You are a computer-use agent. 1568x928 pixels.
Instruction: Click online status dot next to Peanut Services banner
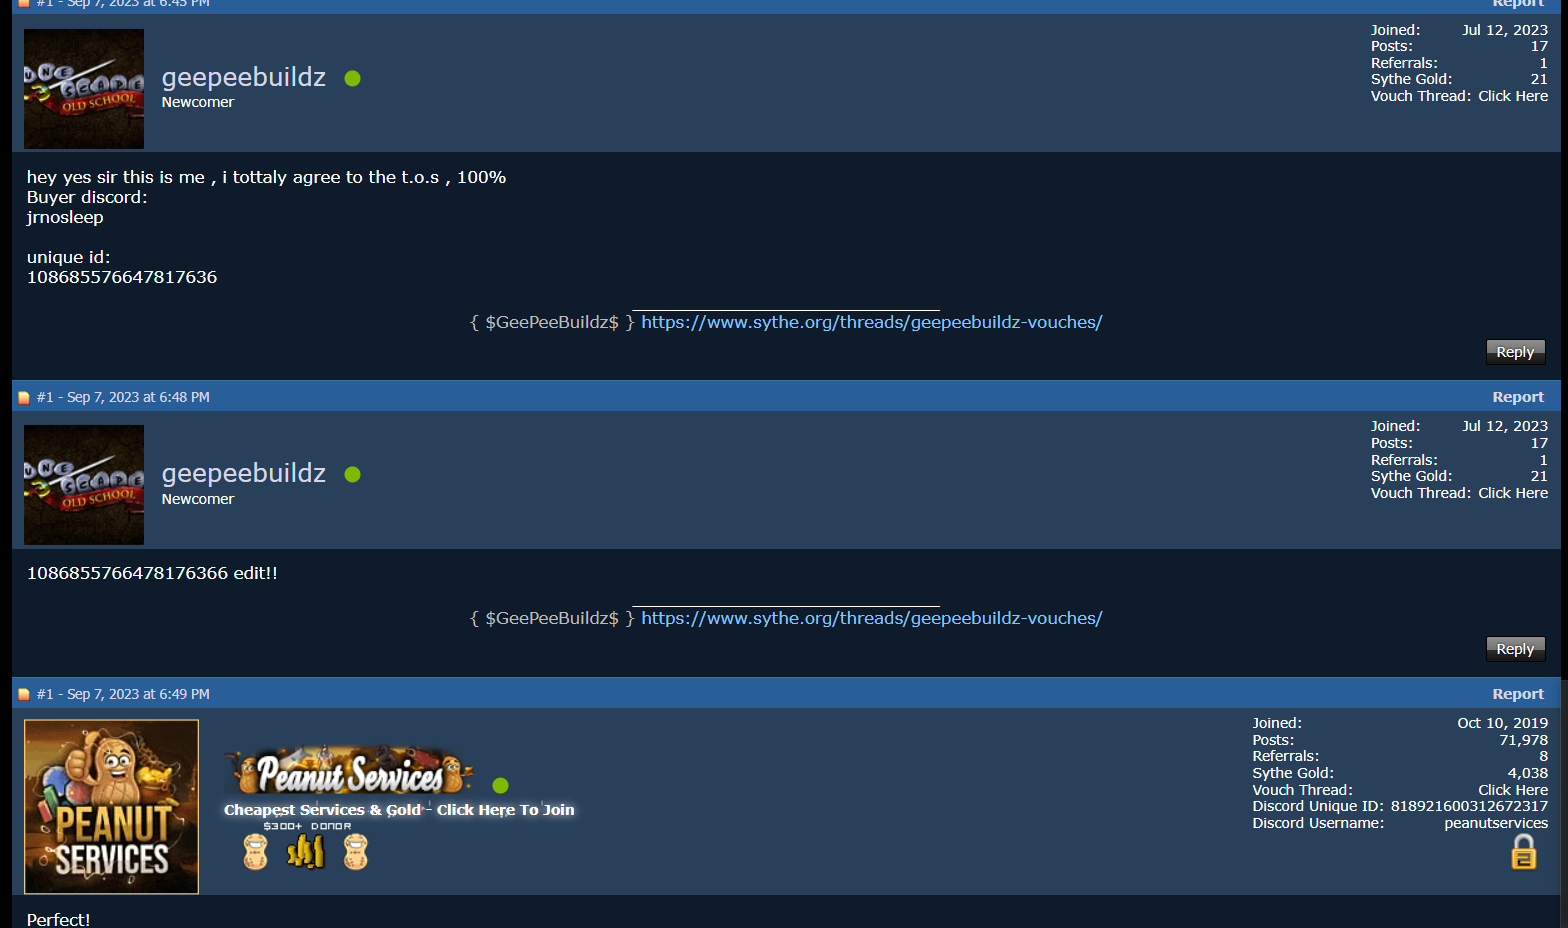coord(501,786)
